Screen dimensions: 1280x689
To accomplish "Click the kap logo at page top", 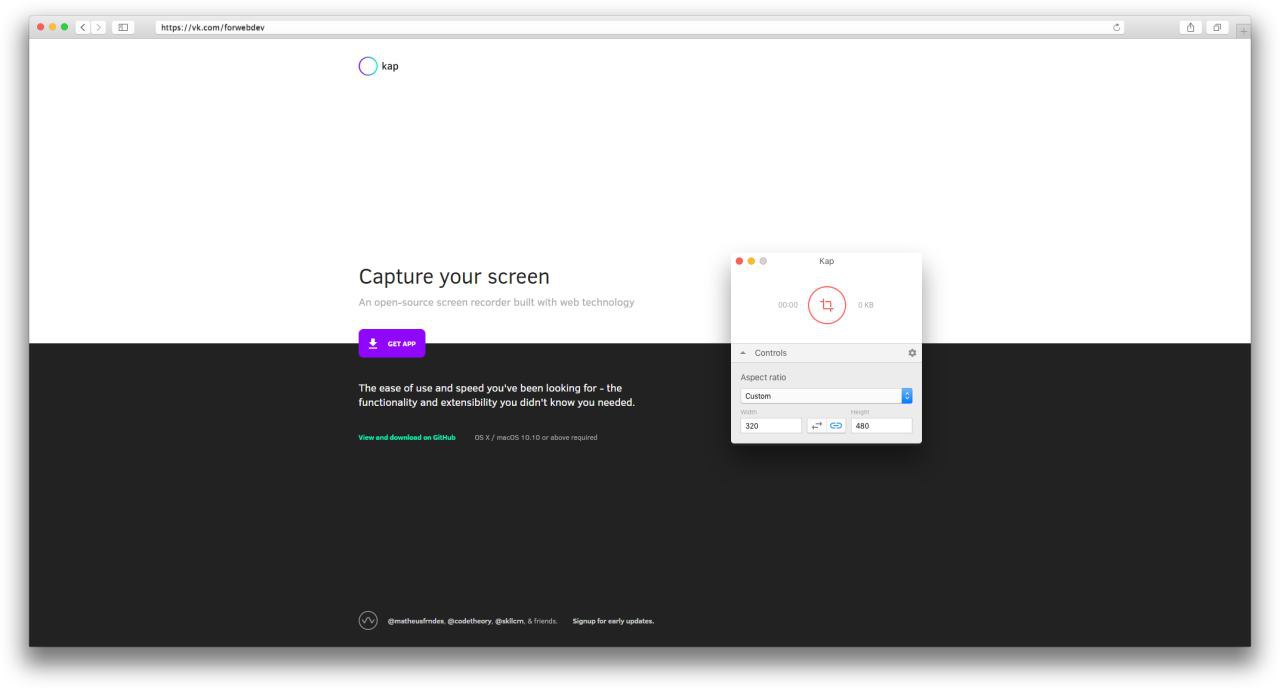I will coord(379,67).
